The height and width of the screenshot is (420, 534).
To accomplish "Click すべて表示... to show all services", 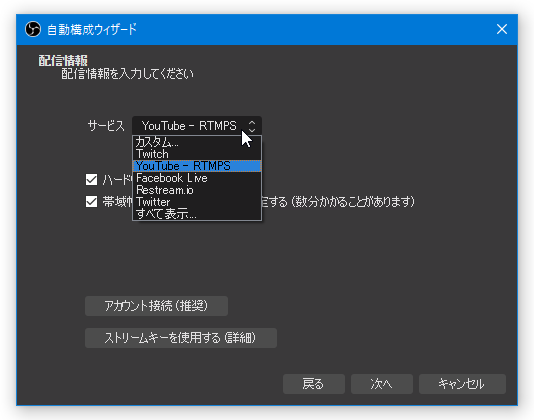I will pyautogui.click(x=197, y=214).
